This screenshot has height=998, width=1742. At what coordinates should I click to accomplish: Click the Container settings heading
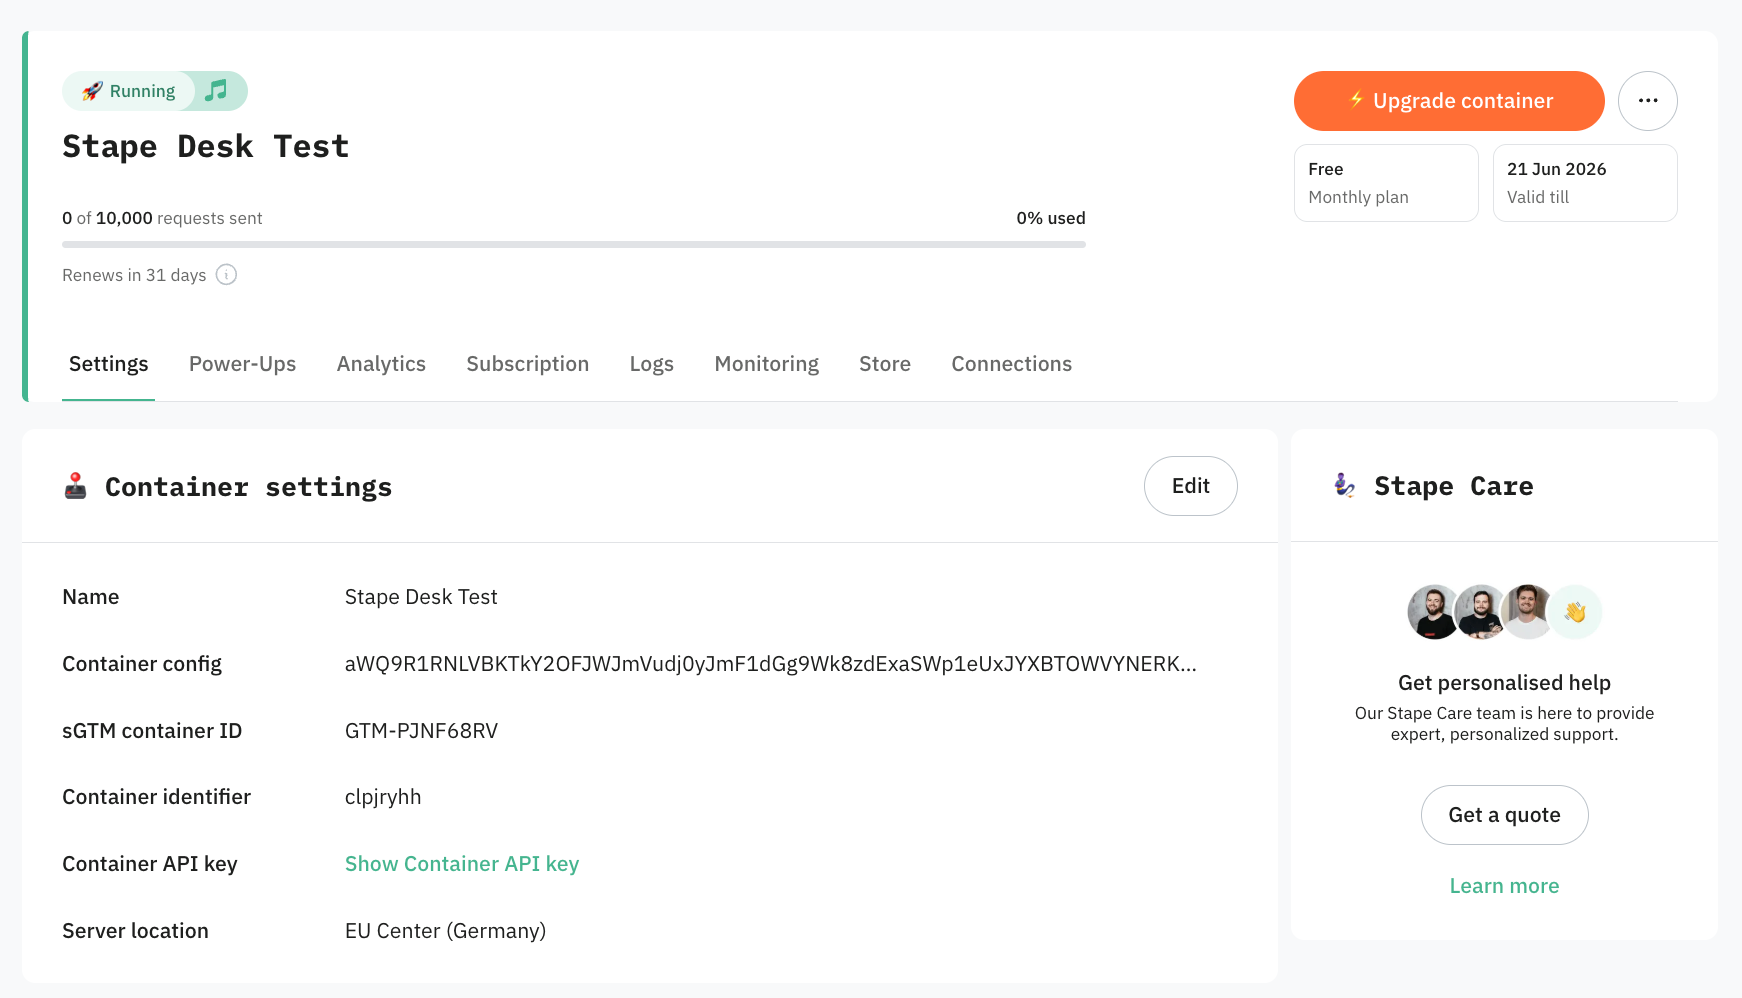pos(249,487)
